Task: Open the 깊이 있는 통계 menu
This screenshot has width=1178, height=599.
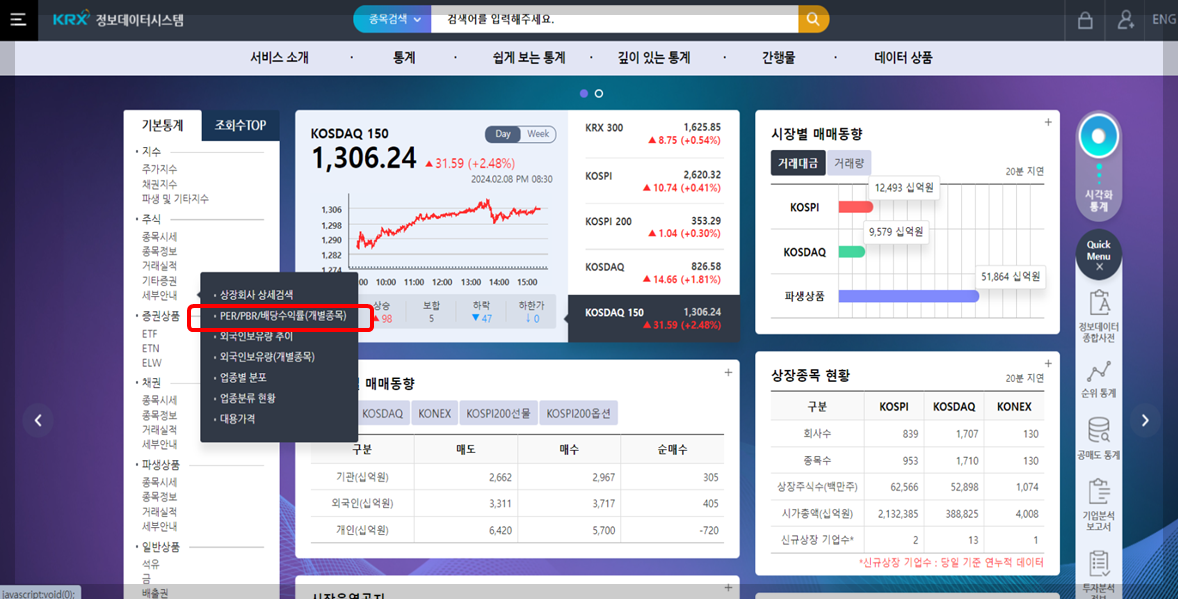Action: tap(654, 58)
